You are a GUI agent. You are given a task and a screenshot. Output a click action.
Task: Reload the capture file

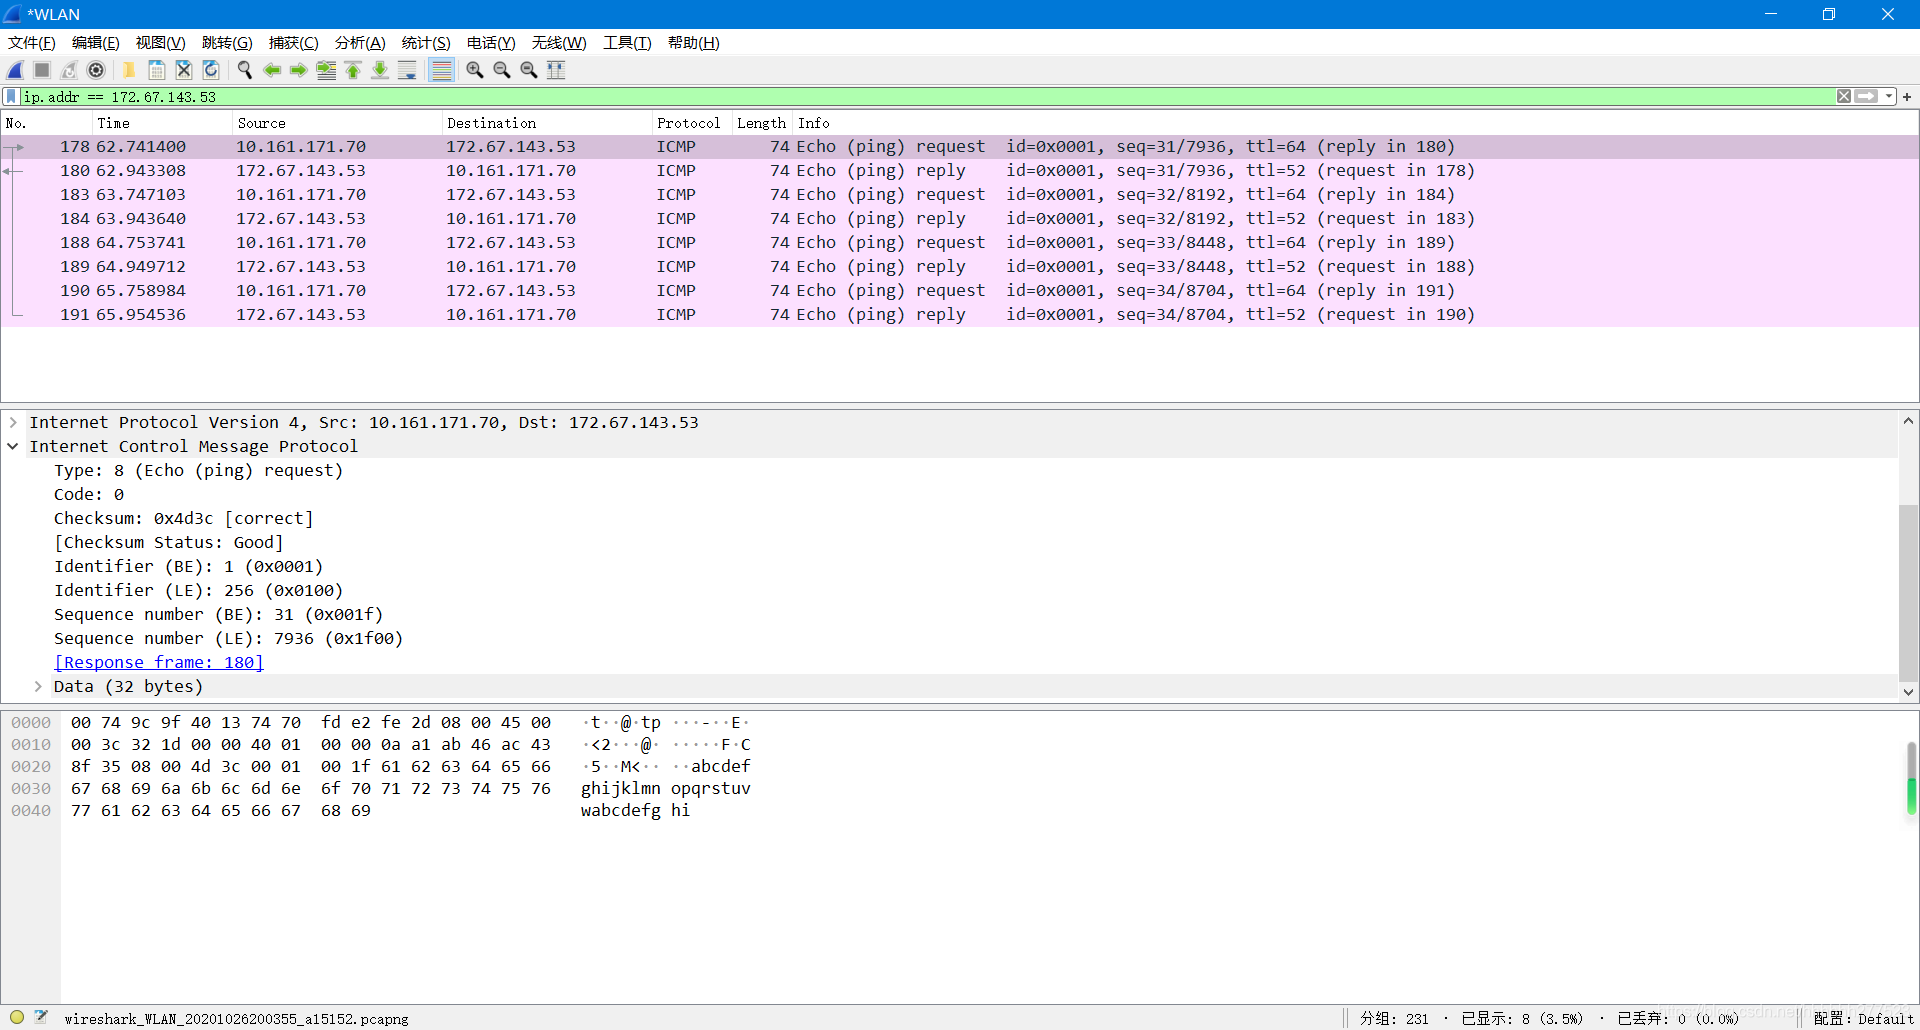pos(211,70)
